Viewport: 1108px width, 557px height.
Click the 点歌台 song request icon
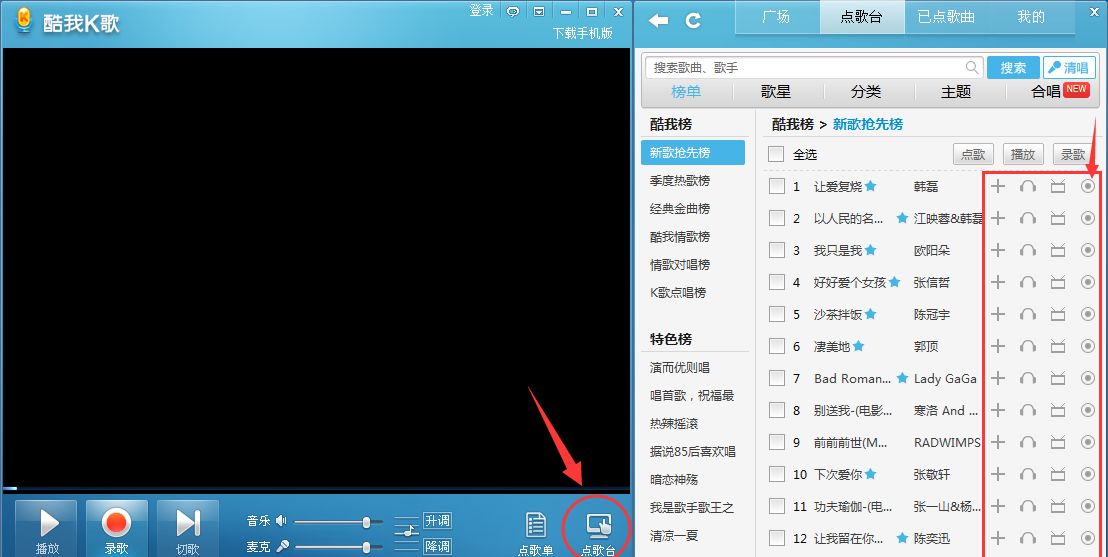[598, 525]
